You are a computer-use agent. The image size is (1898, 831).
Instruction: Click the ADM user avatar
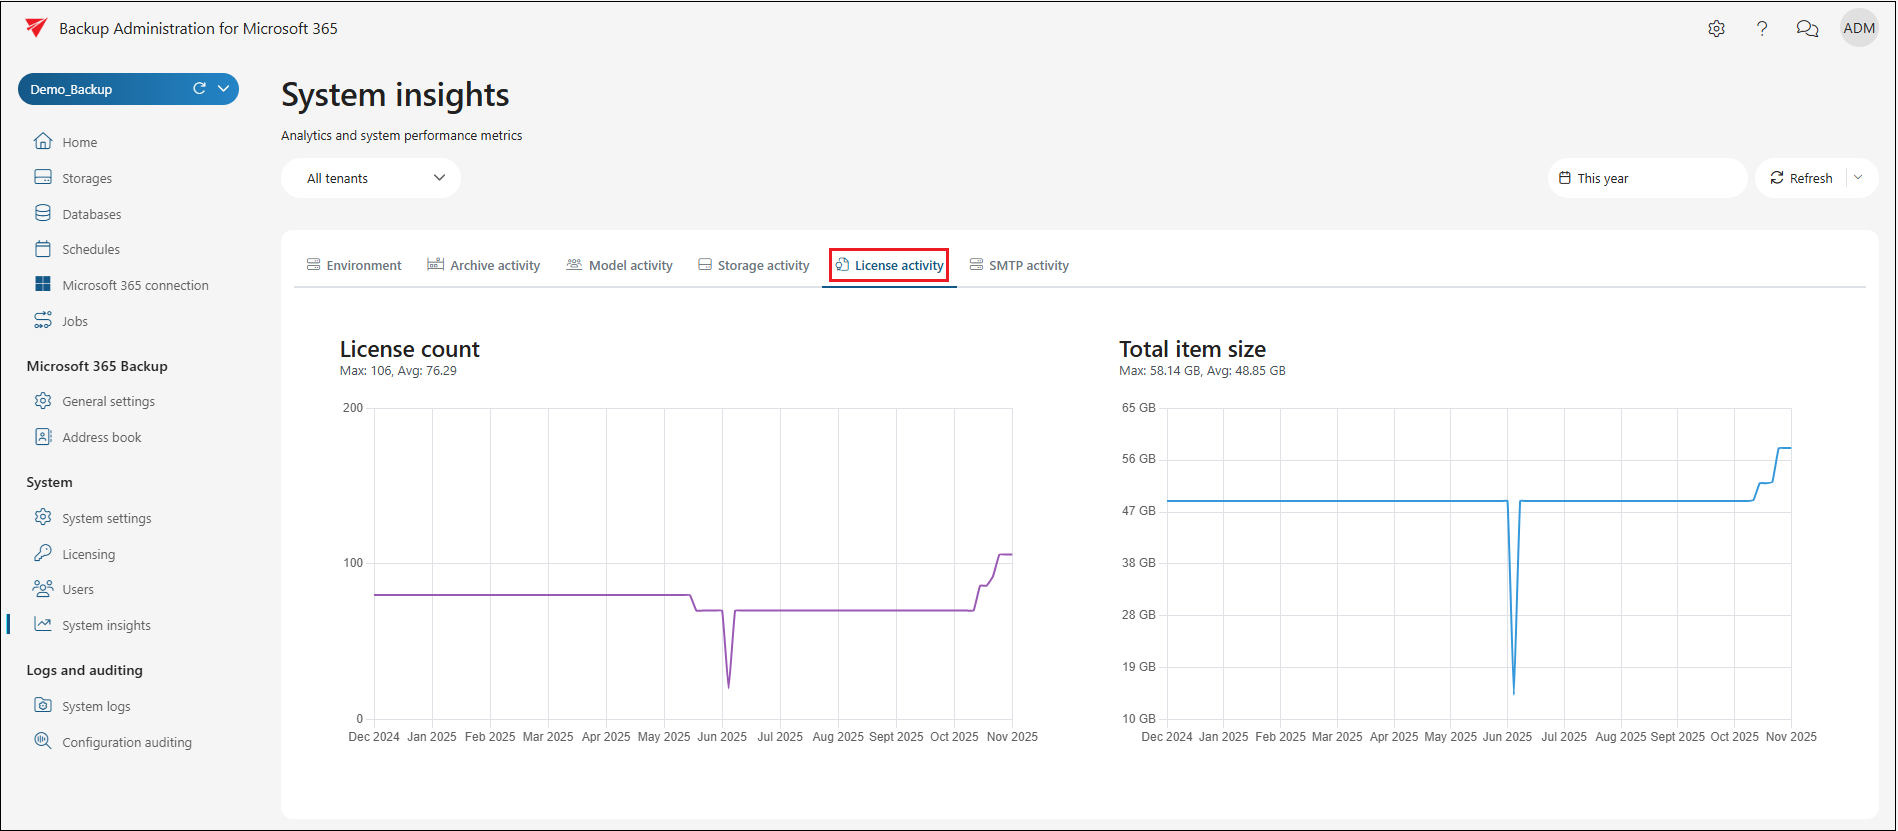click(1859, 28)
